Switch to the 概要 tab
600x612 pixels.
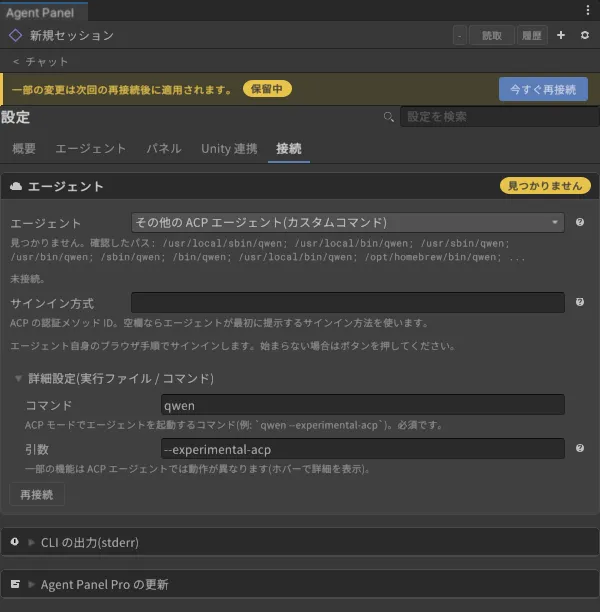tap(24, 149)
